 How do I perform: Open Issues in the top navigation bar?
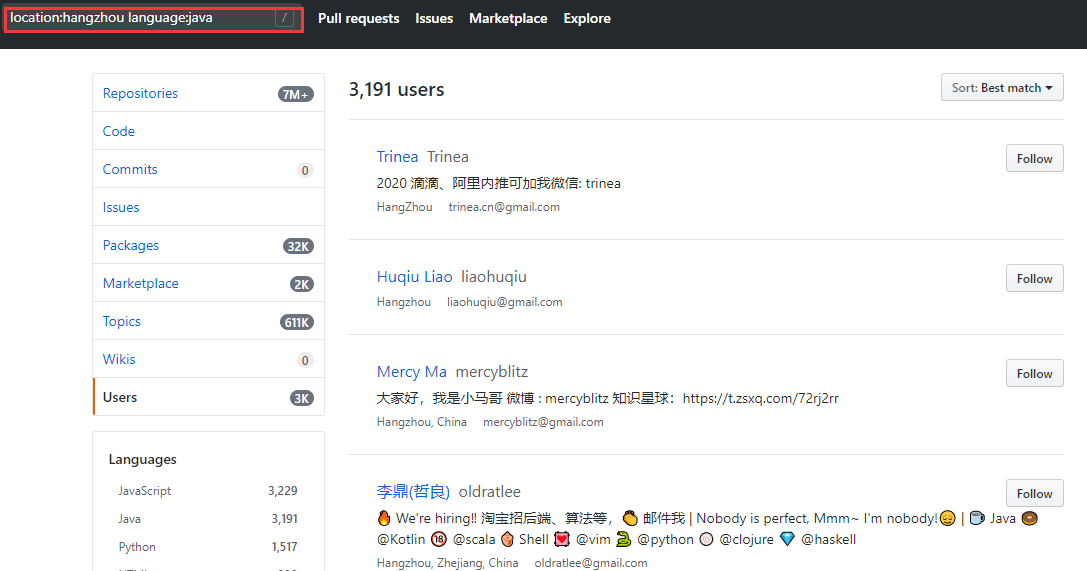click(434, 19)
